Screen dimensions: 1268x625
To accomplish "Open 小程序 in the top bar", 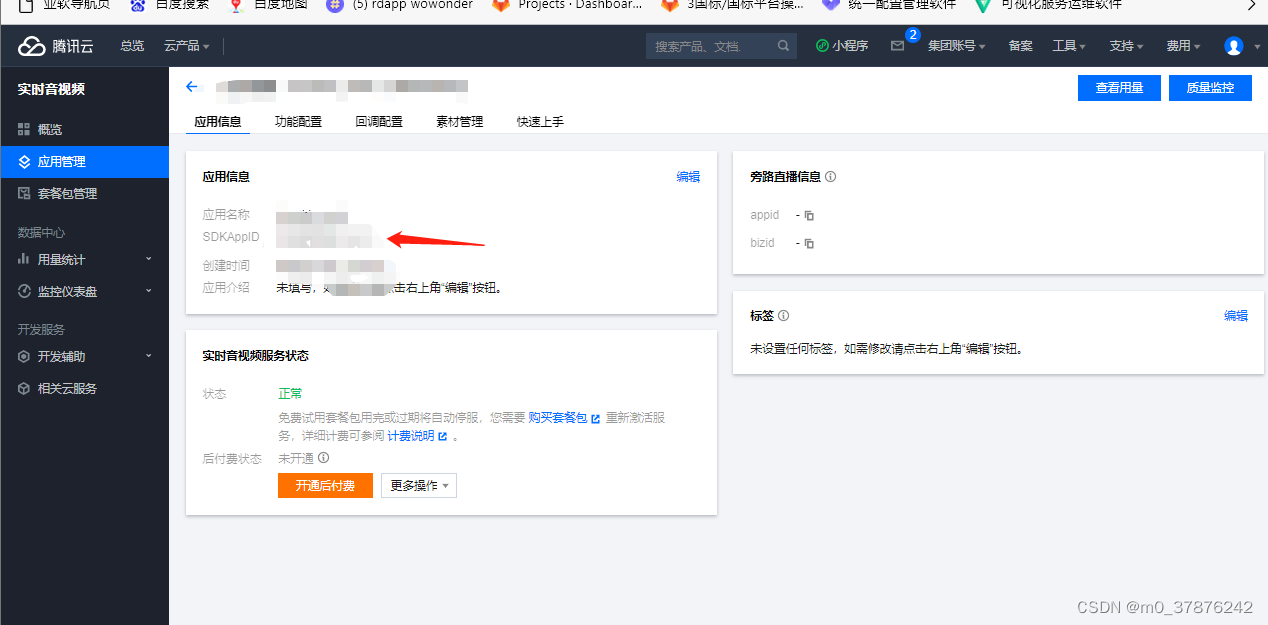I will (842, 46).
